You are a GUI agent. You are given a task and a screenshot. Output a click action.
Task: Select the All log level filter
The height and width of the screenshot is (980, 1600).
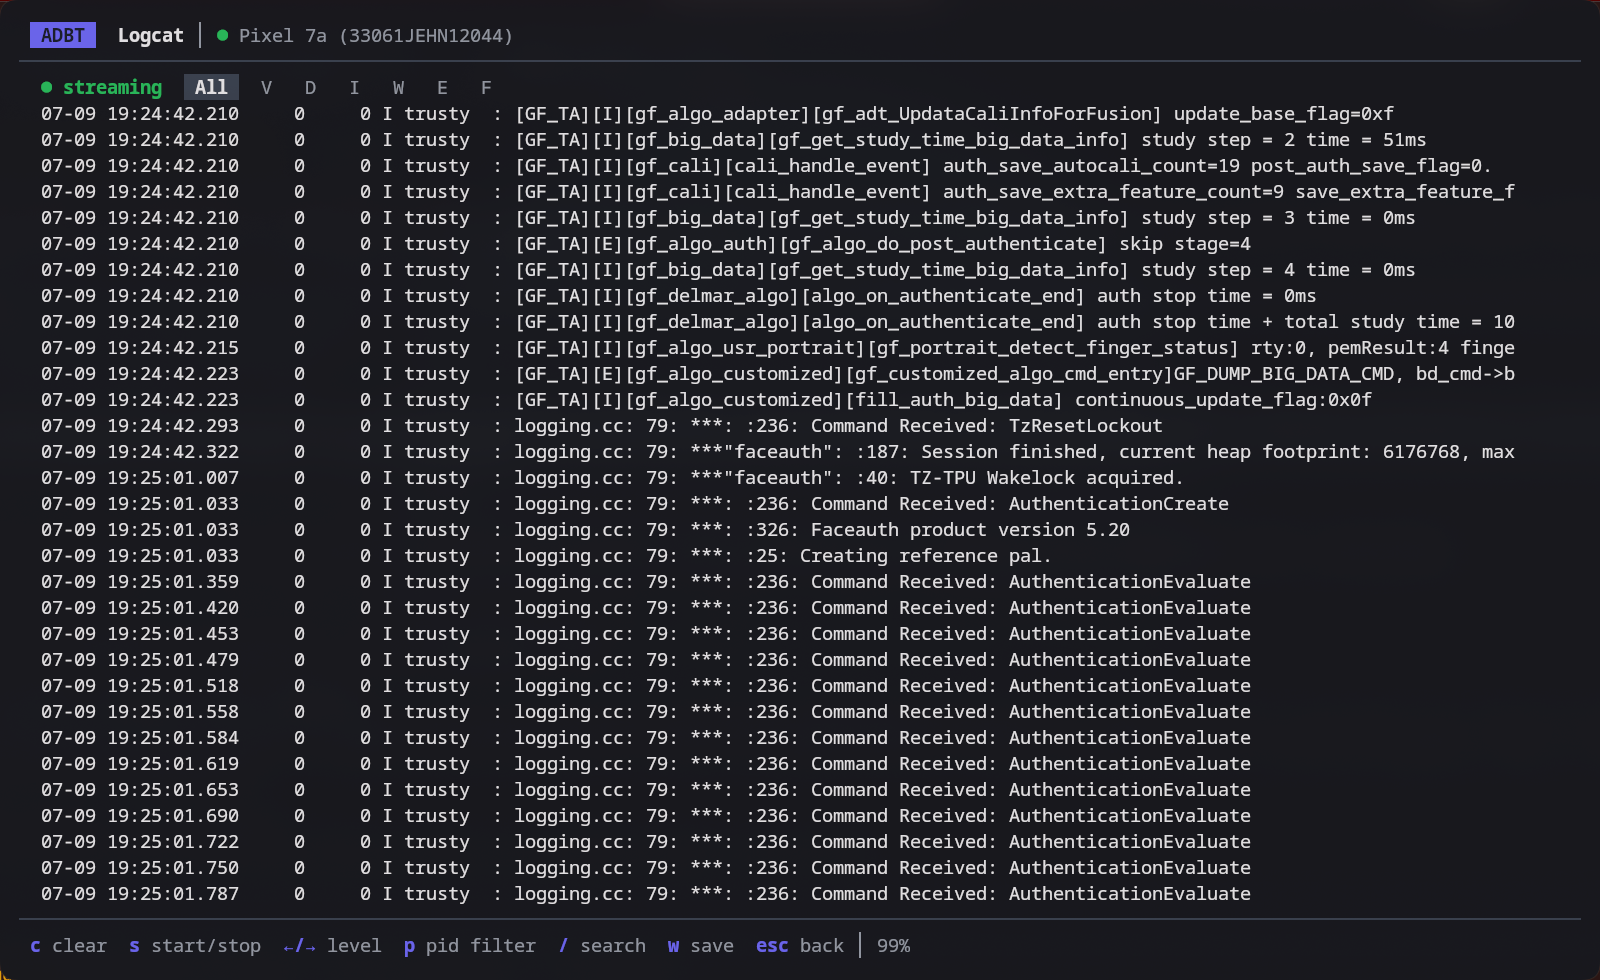(211, 87)
